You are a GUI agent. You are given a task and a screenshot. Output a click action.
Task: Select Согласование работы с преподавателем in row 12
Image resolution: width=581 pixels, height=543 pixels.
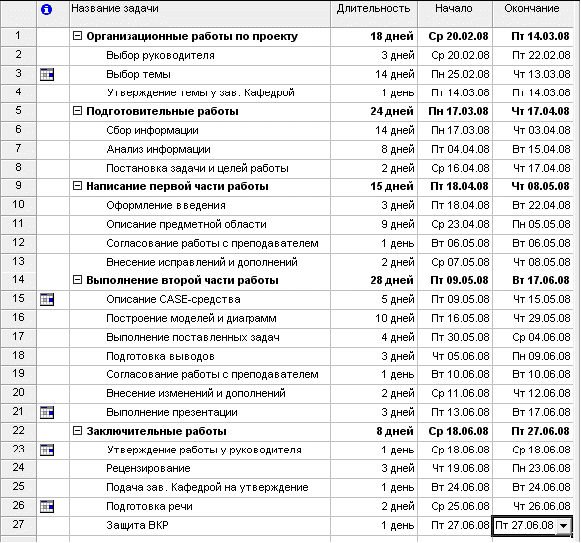[212, 243]
